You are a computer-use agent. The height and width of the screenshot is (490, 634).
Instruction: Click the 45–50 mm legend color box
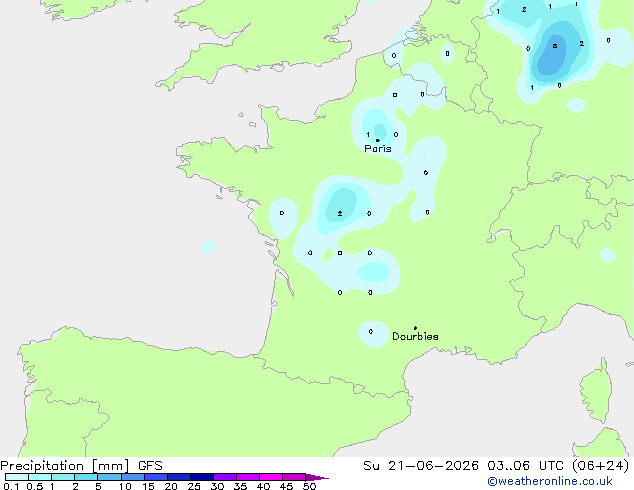pyautogui.click(x=294, y=477)
